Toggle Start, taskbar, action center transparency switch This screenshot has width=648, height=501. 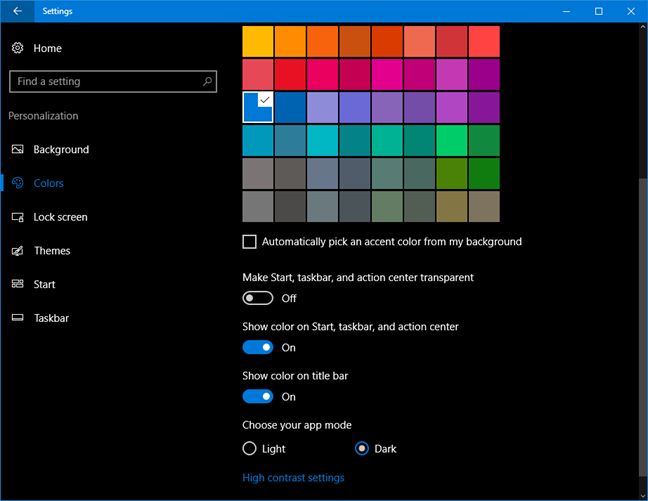[257, 298]
